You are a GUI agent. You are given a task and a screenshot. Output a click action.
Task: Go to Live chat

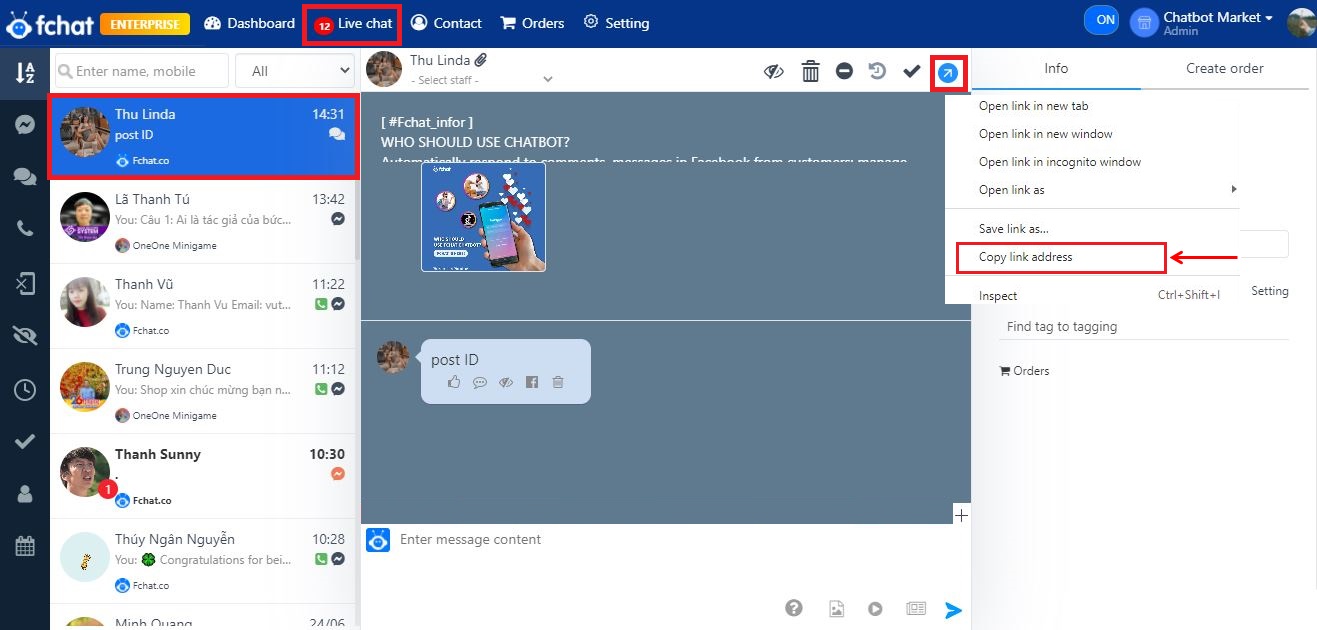(x=353, y=24)
